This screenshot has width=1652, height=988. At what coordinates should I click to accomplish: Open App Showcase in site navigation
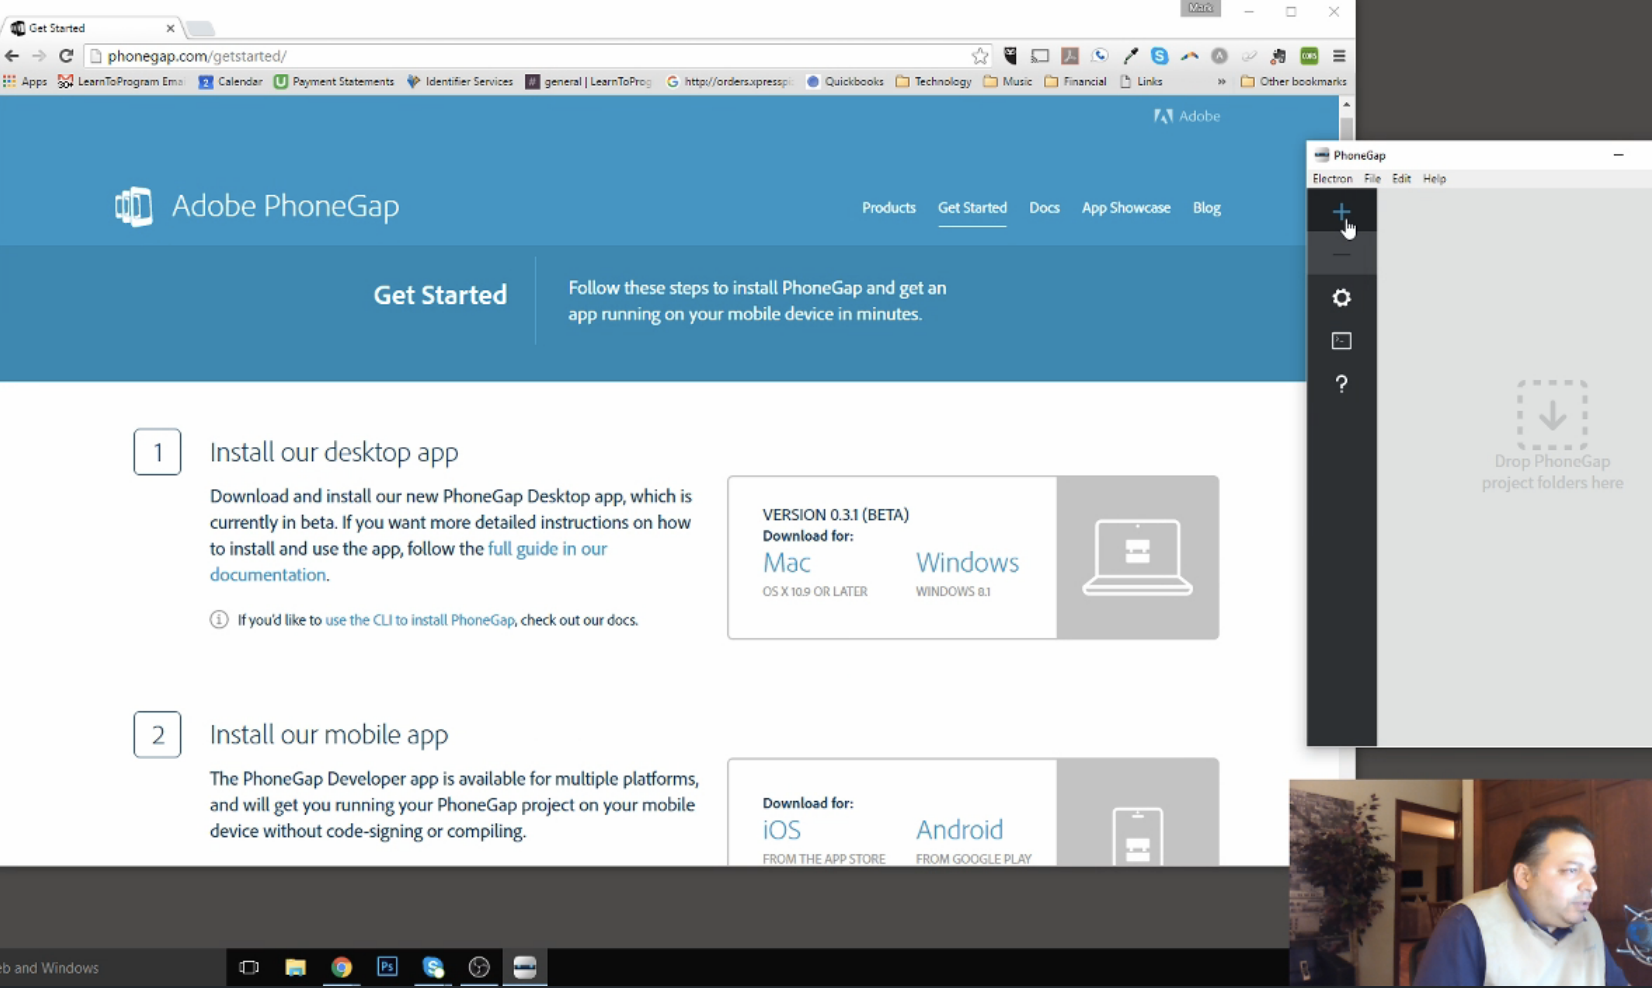click(x=1126, y=208)
